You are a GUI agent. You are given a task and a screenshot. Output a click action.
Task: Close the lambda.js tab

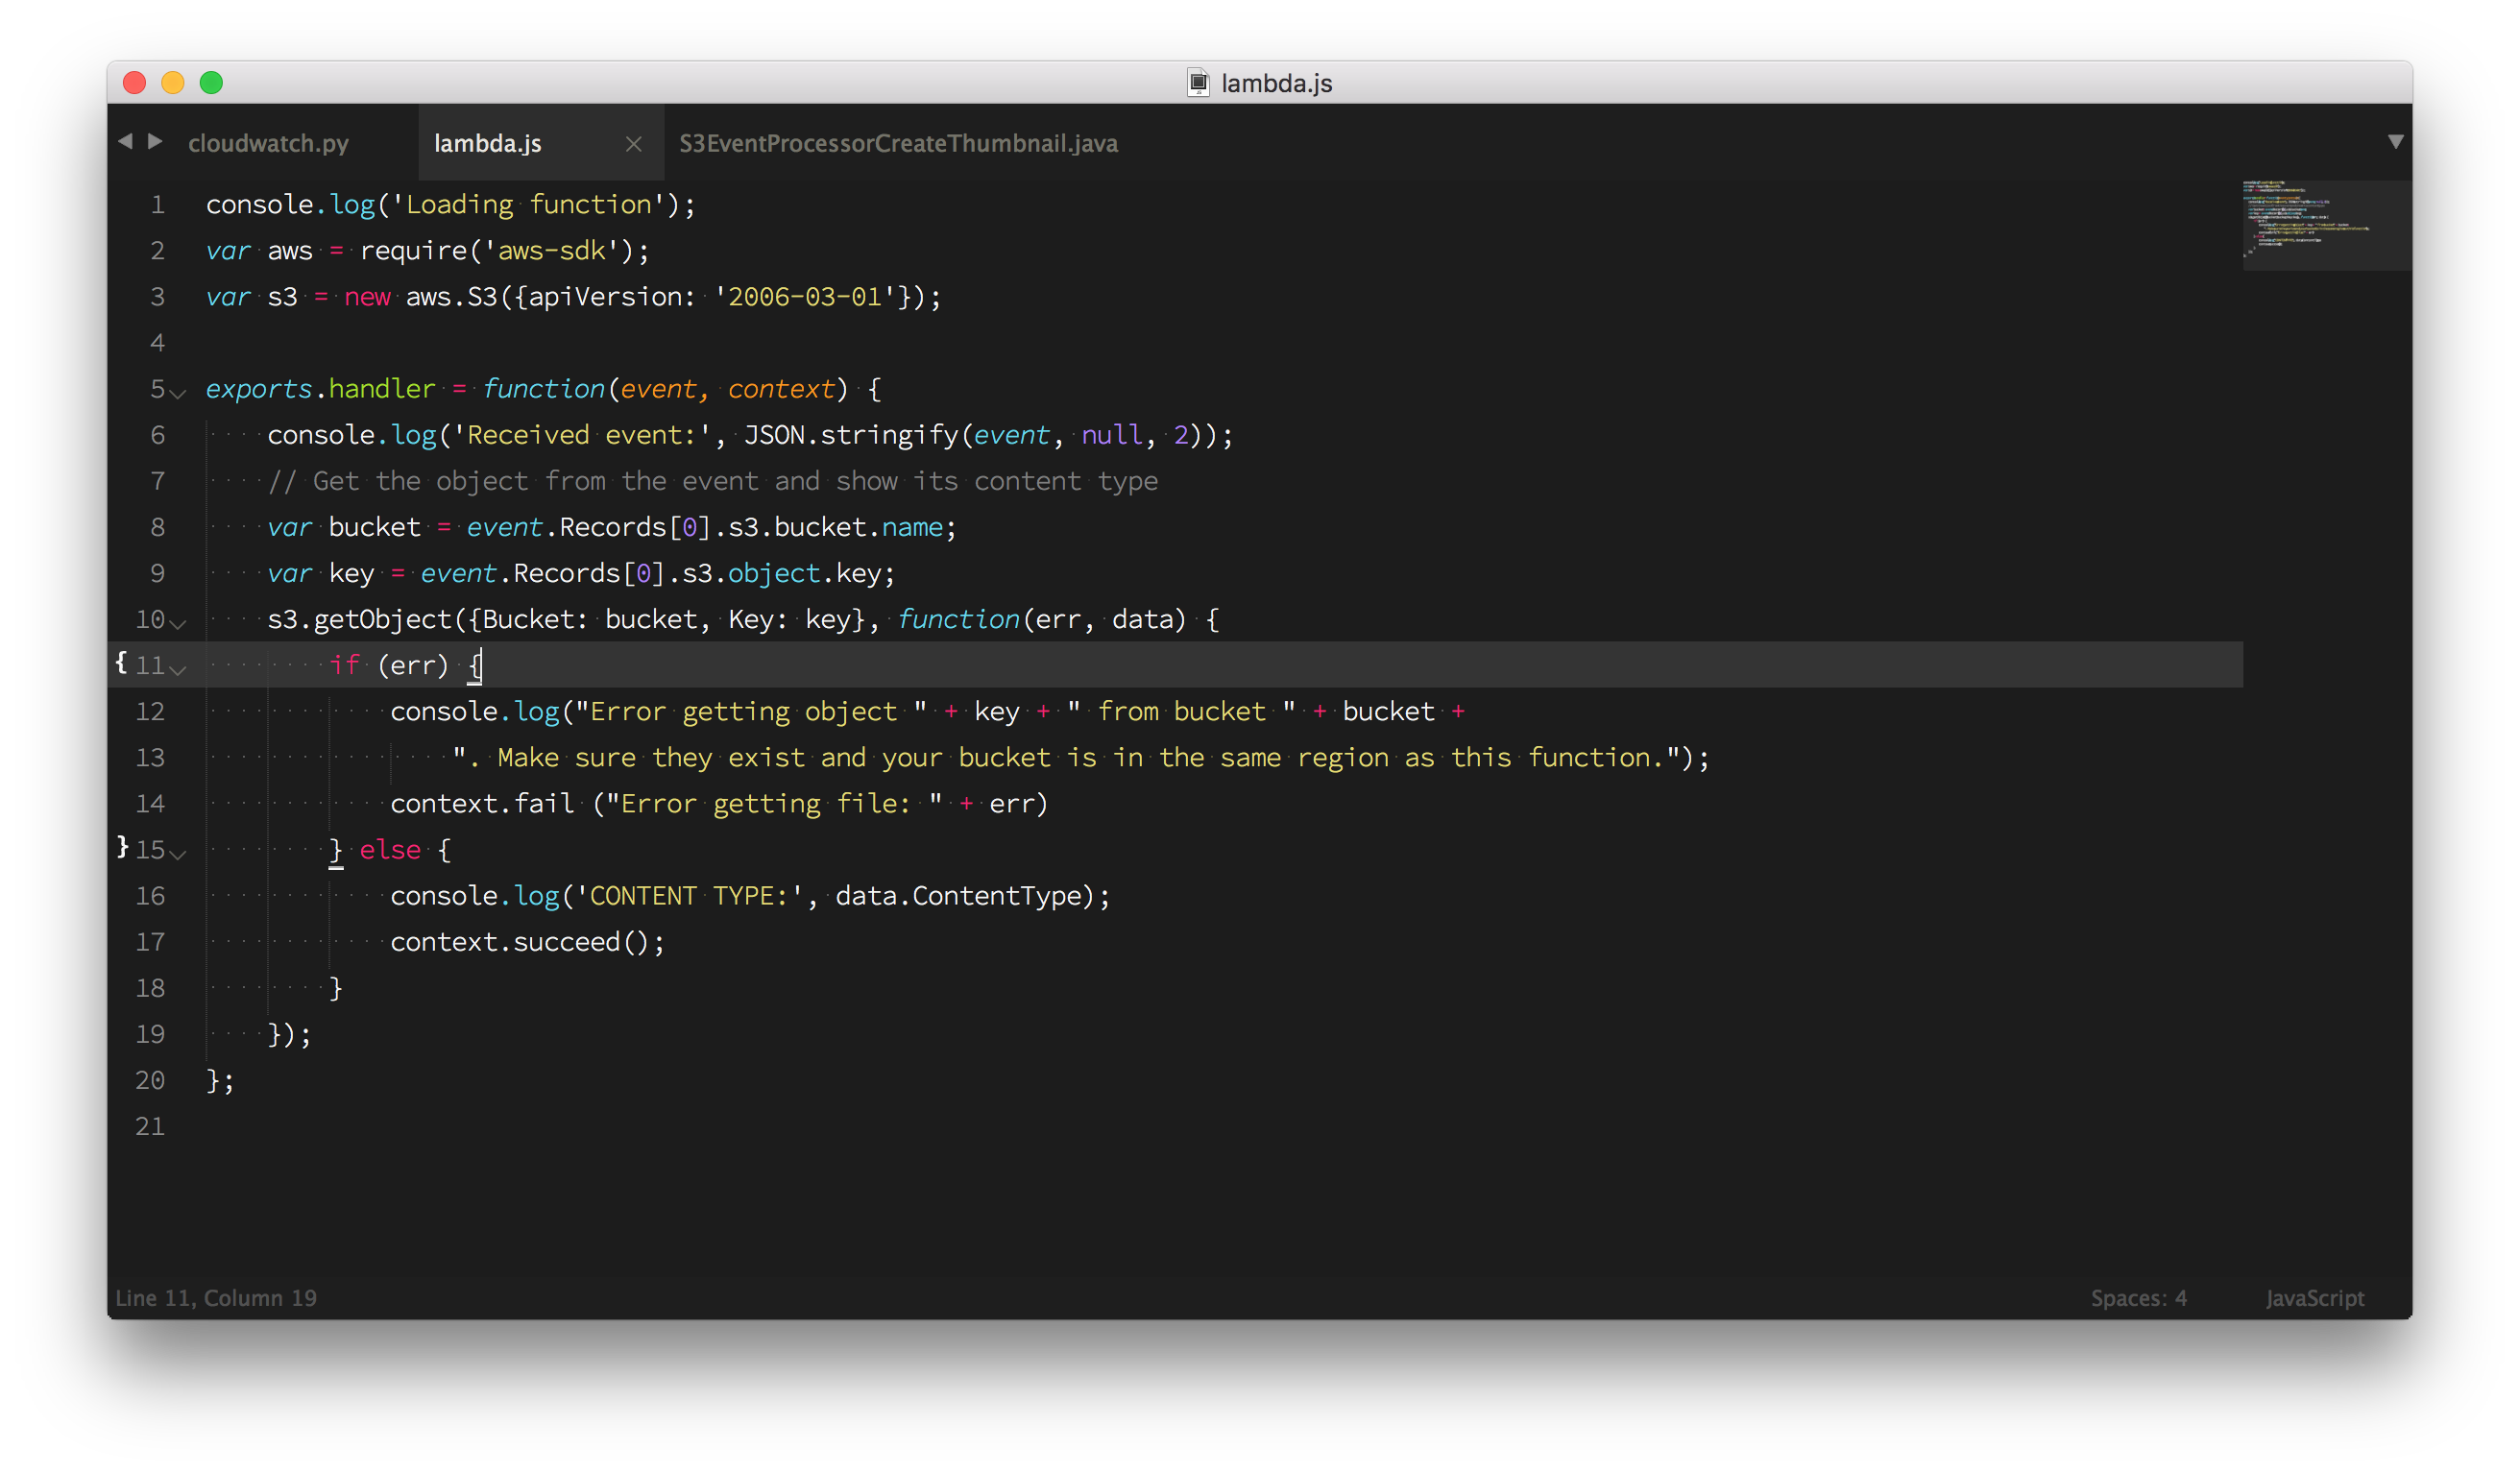click(x=633, y=144)
